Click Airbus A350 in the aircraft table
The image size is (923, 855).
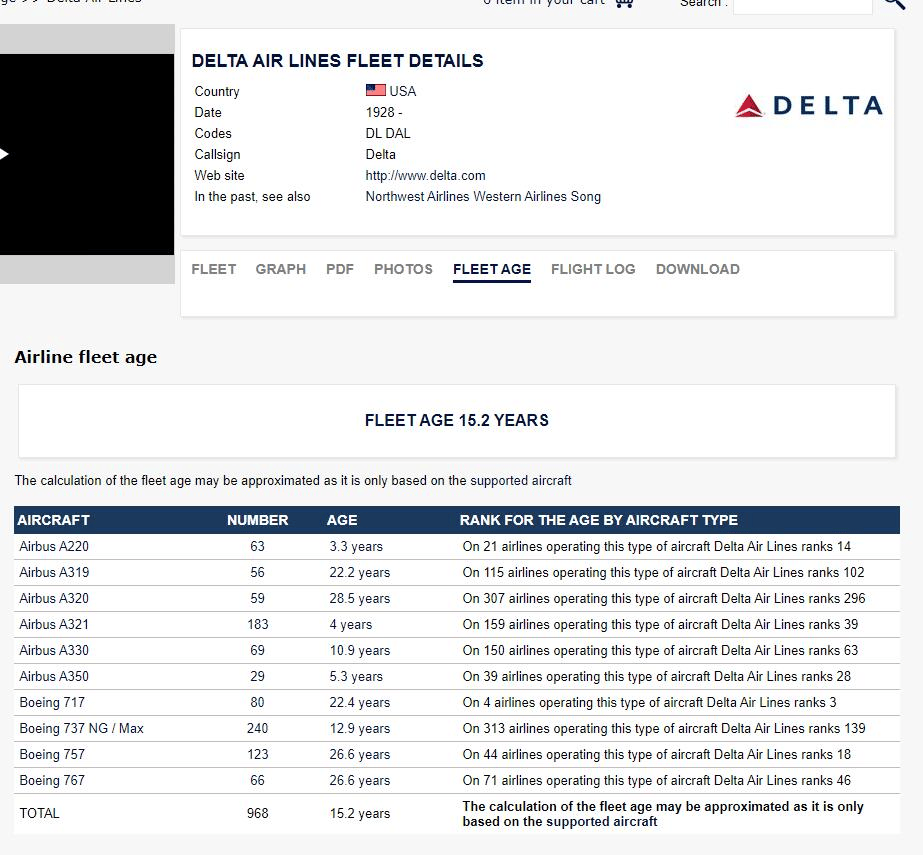click(x=54, y=676)
